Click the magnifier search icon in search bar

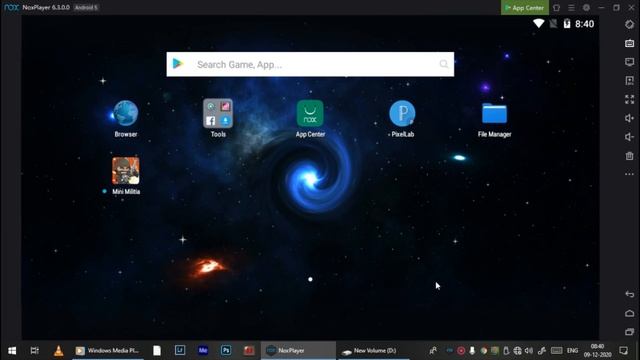444,64
